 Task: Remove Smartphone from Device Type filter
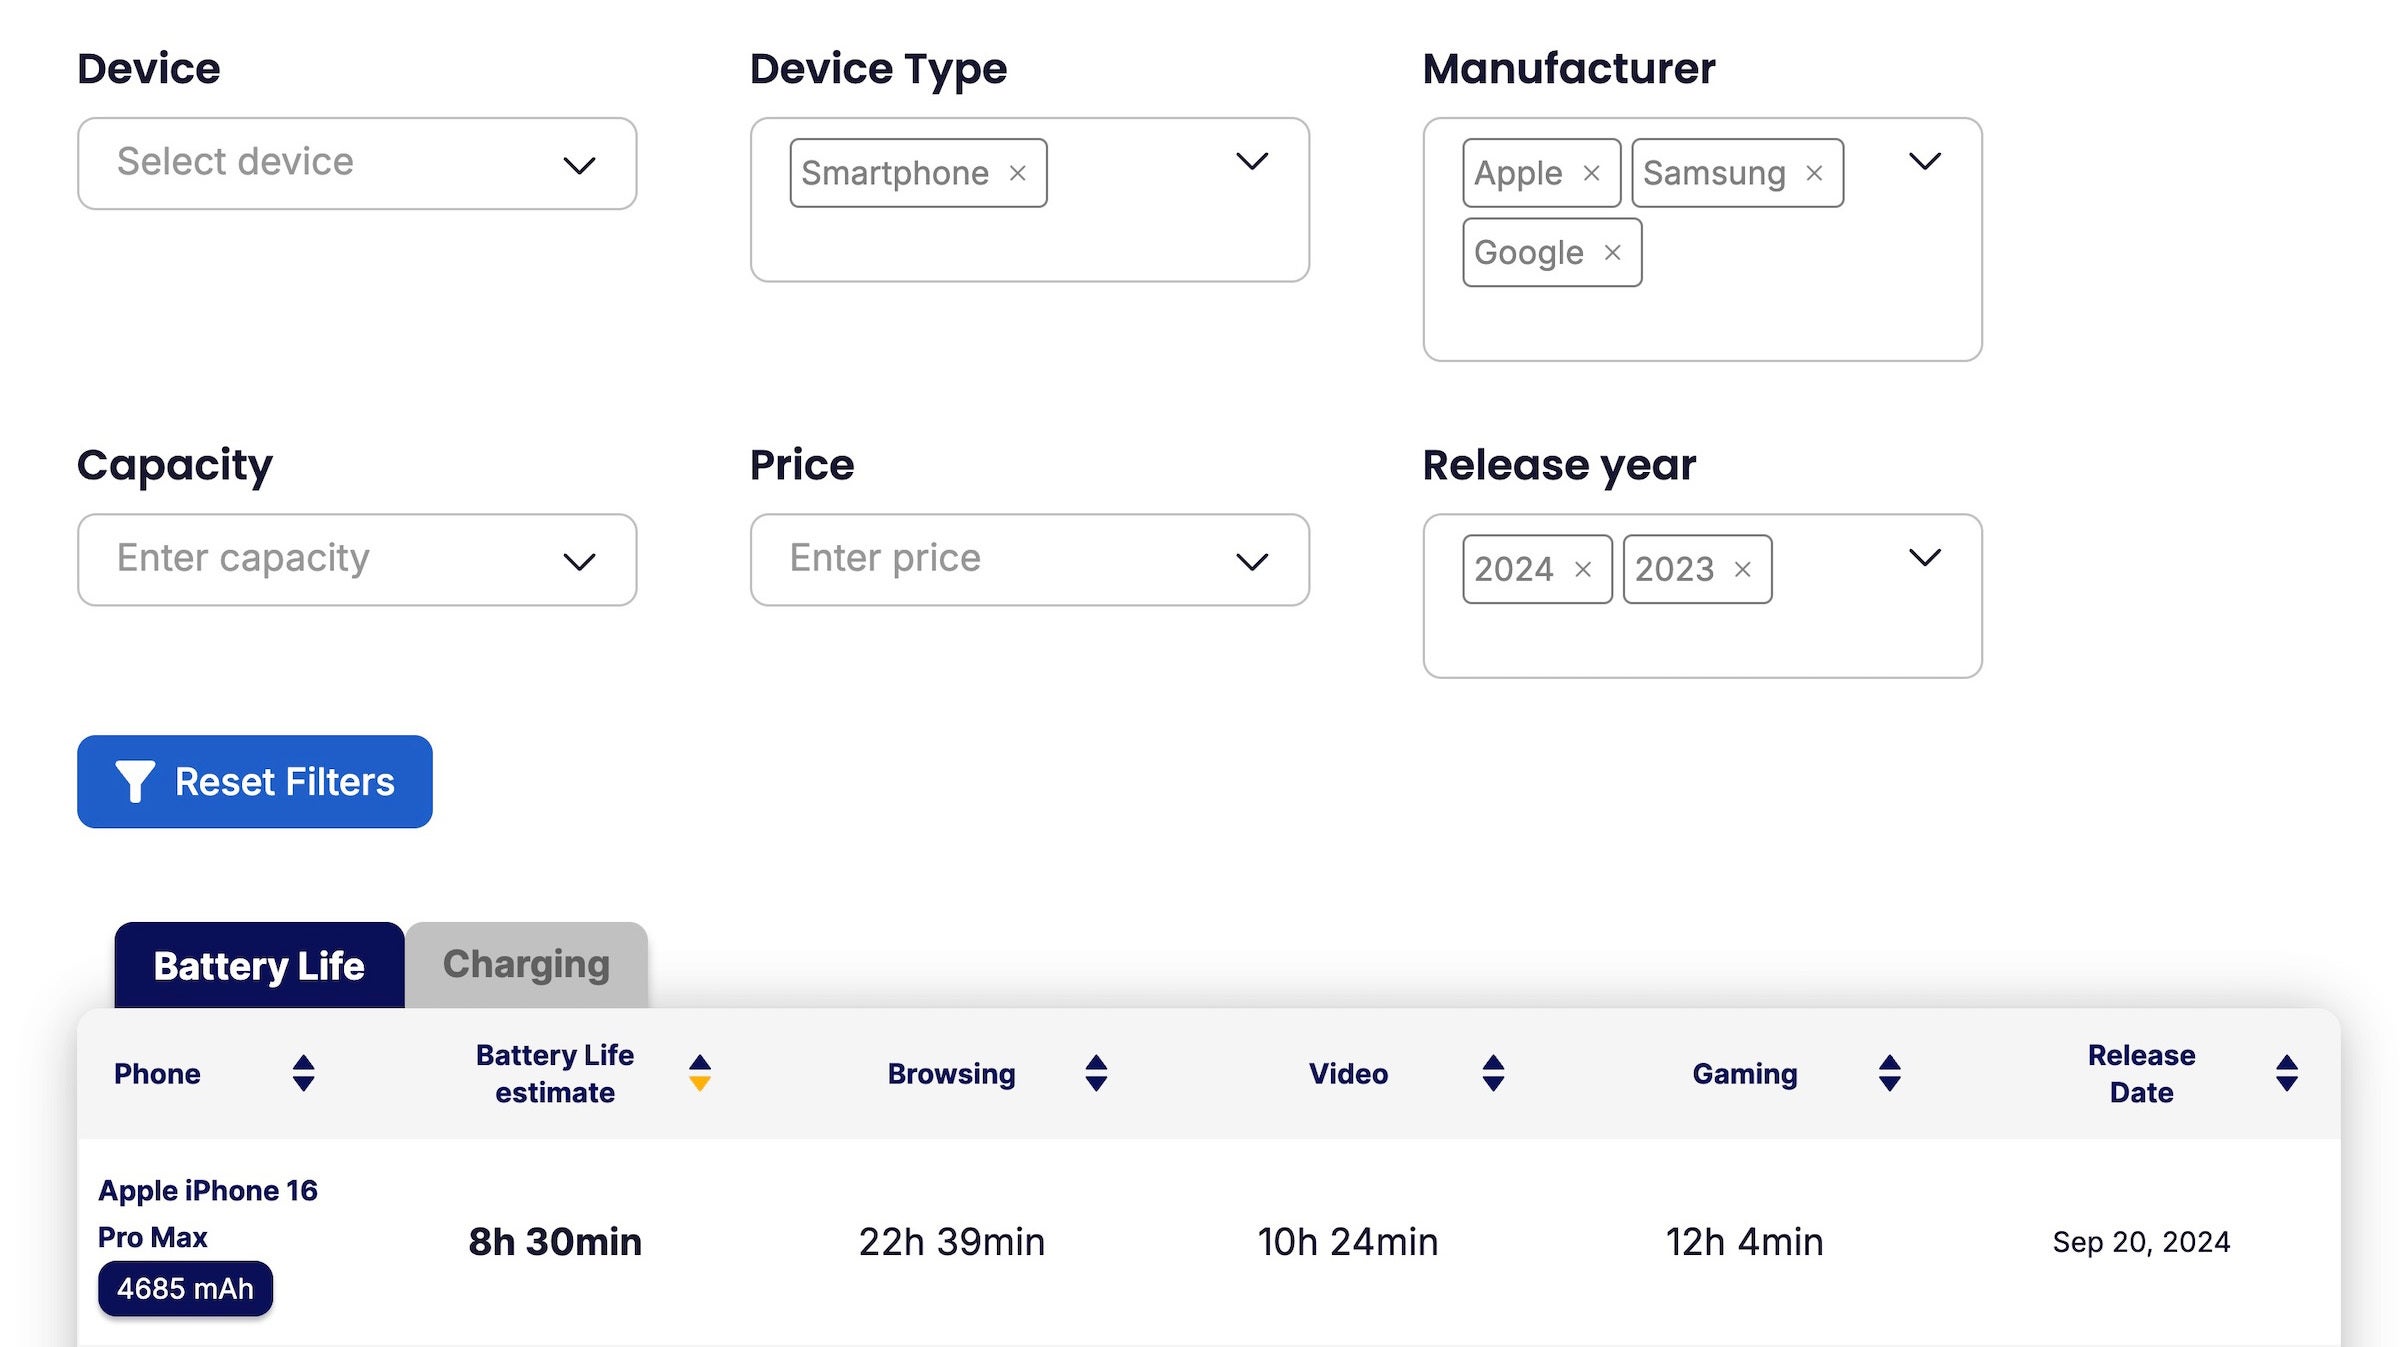[x=1019, y=171]
